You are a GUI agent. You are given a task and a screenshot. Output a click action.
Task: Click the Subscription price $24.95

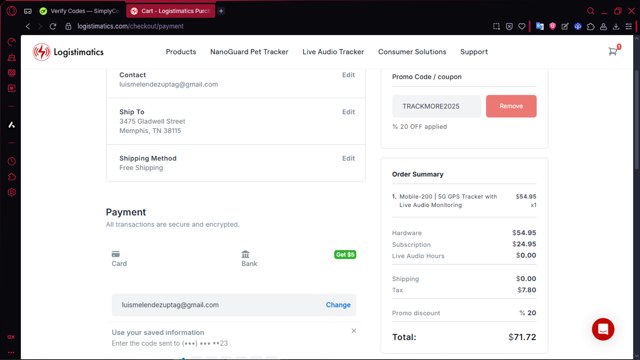click(524, 244)
